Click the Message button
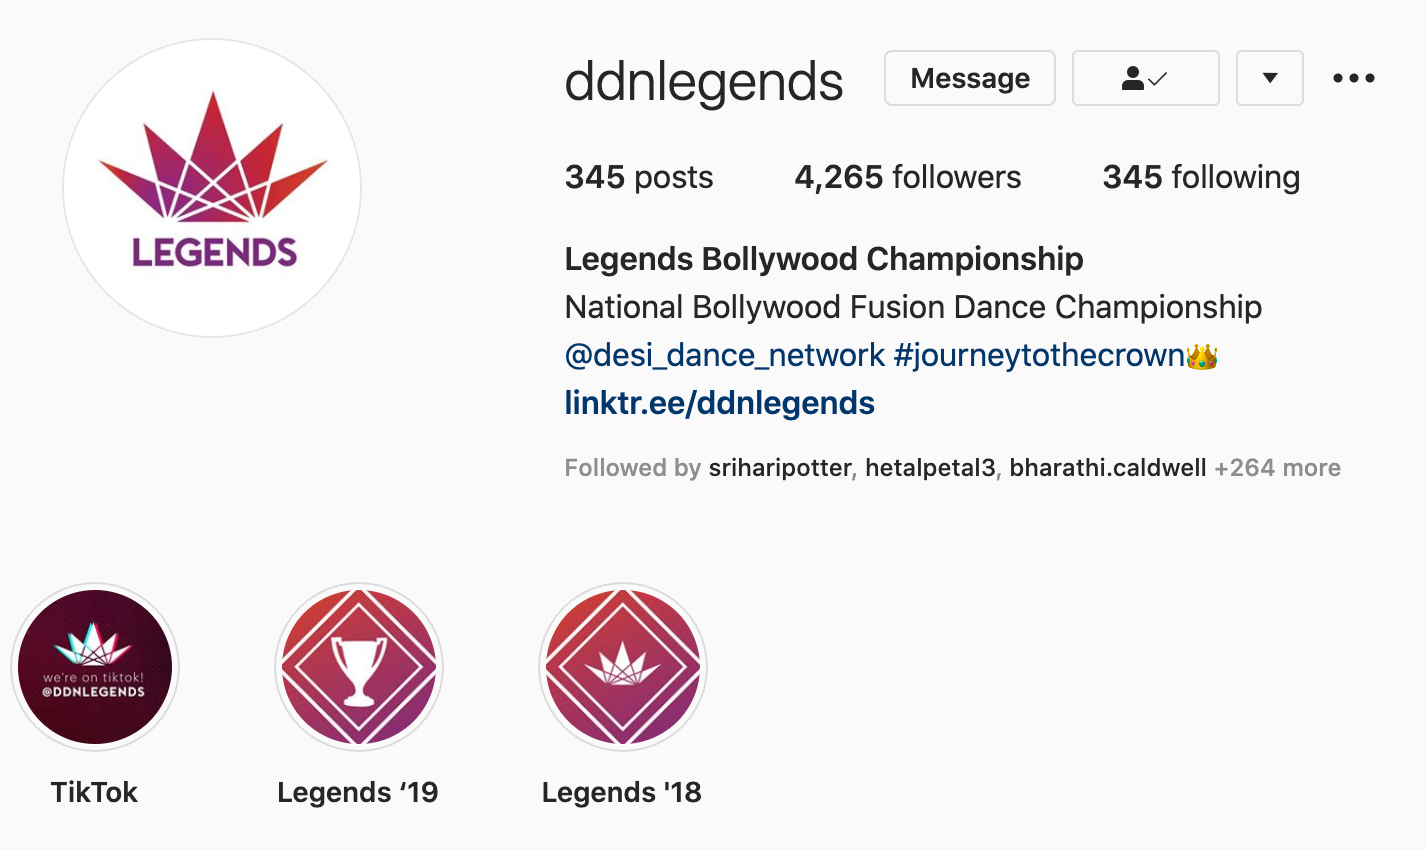1426x850 pixels. point(970,78)
